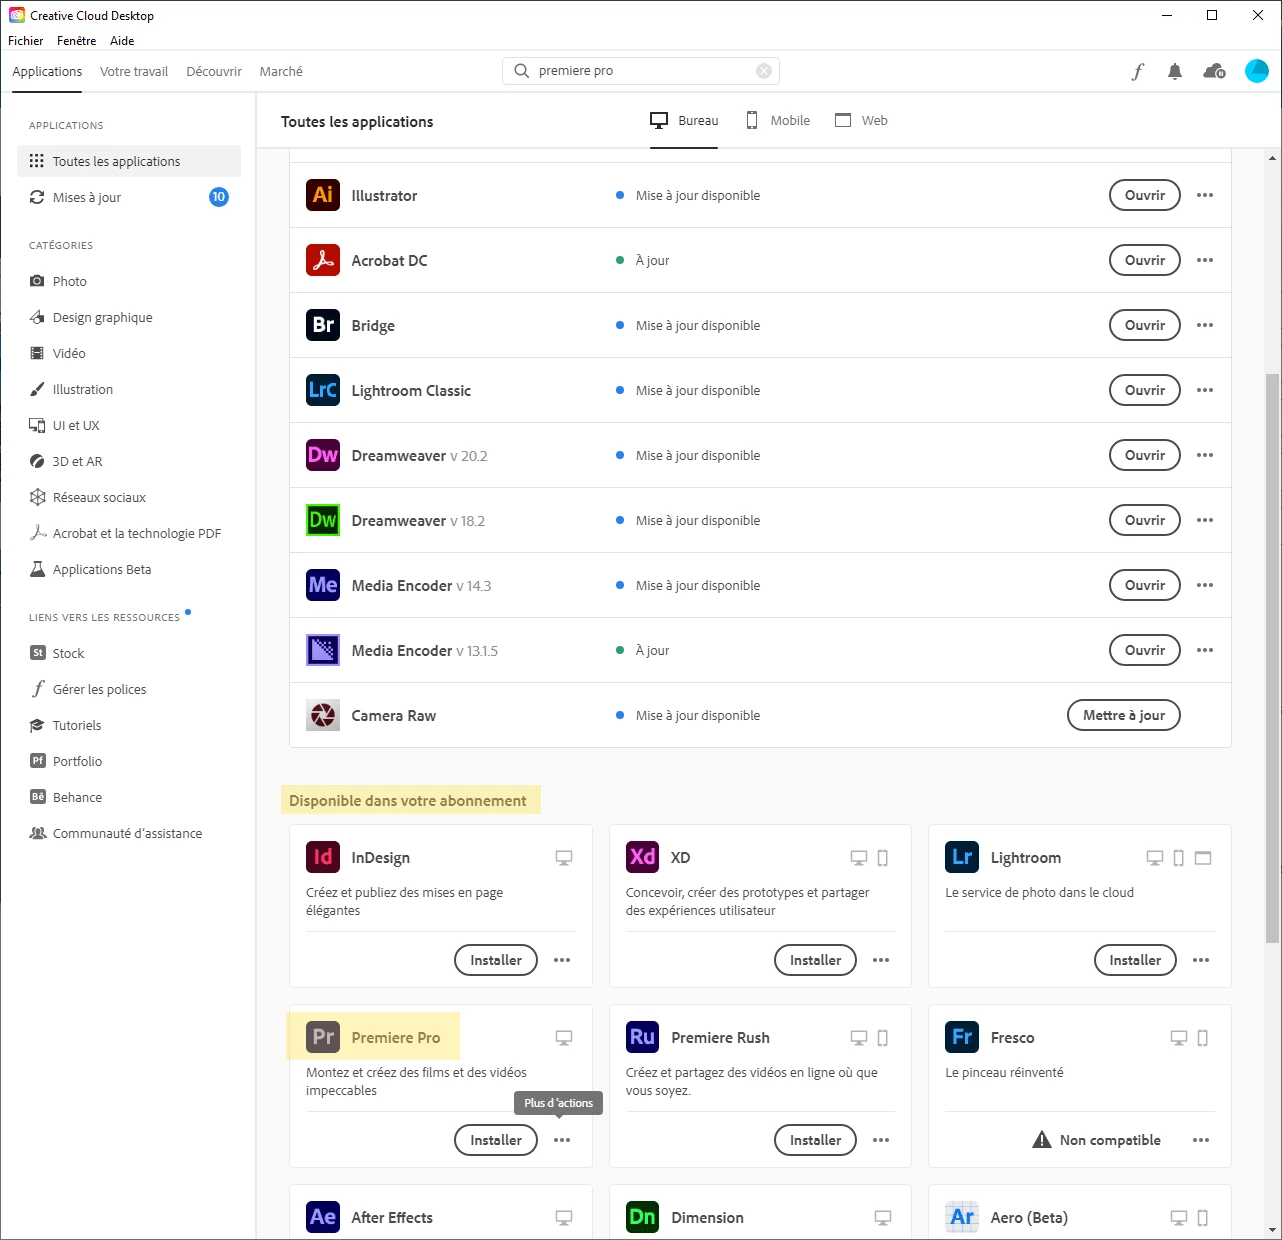Click the Dreamweaver v 20.2 icon
Screen dimensions: 1282x1240
point(323,455)
